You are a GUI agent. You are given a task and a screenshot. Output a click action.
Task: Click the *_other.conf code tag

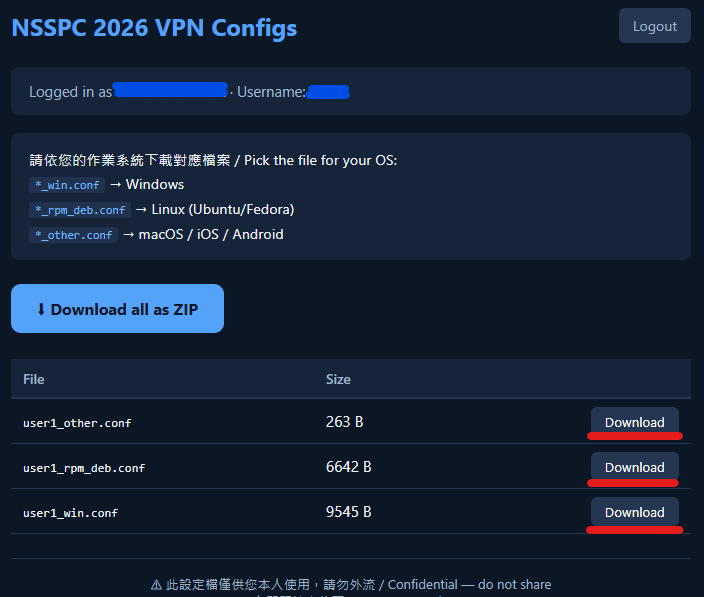(74, 235)
